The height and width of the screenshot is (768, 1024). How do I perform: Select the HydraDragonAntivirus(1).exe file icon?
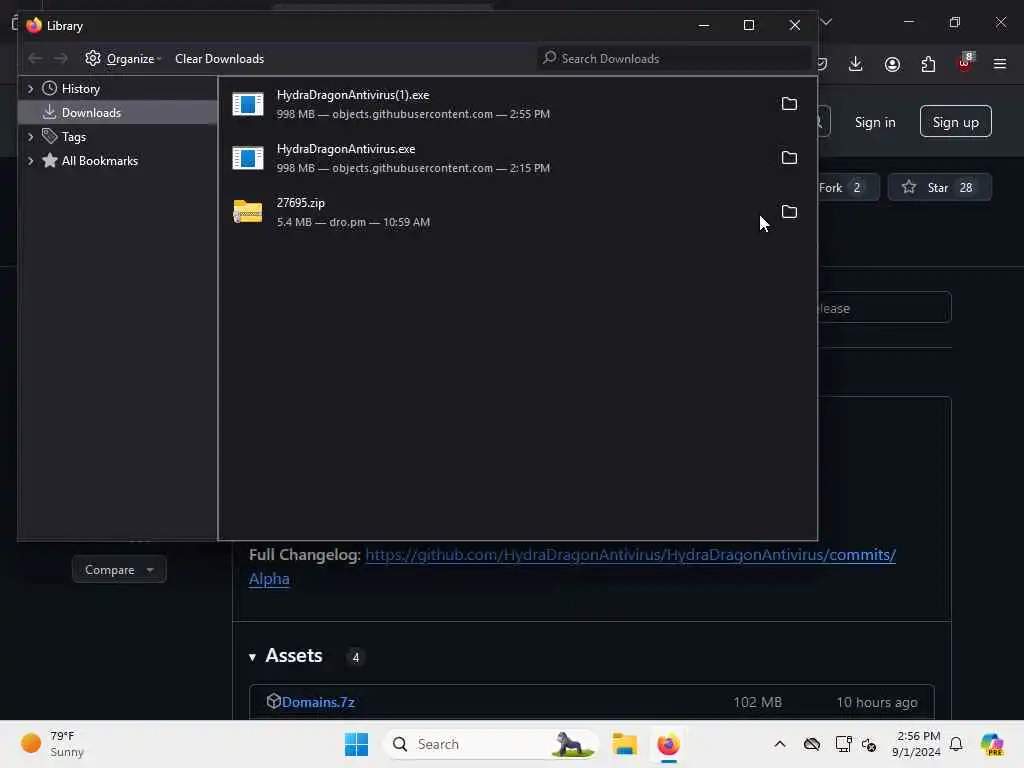pyautogui.click(x=248, y=104)
